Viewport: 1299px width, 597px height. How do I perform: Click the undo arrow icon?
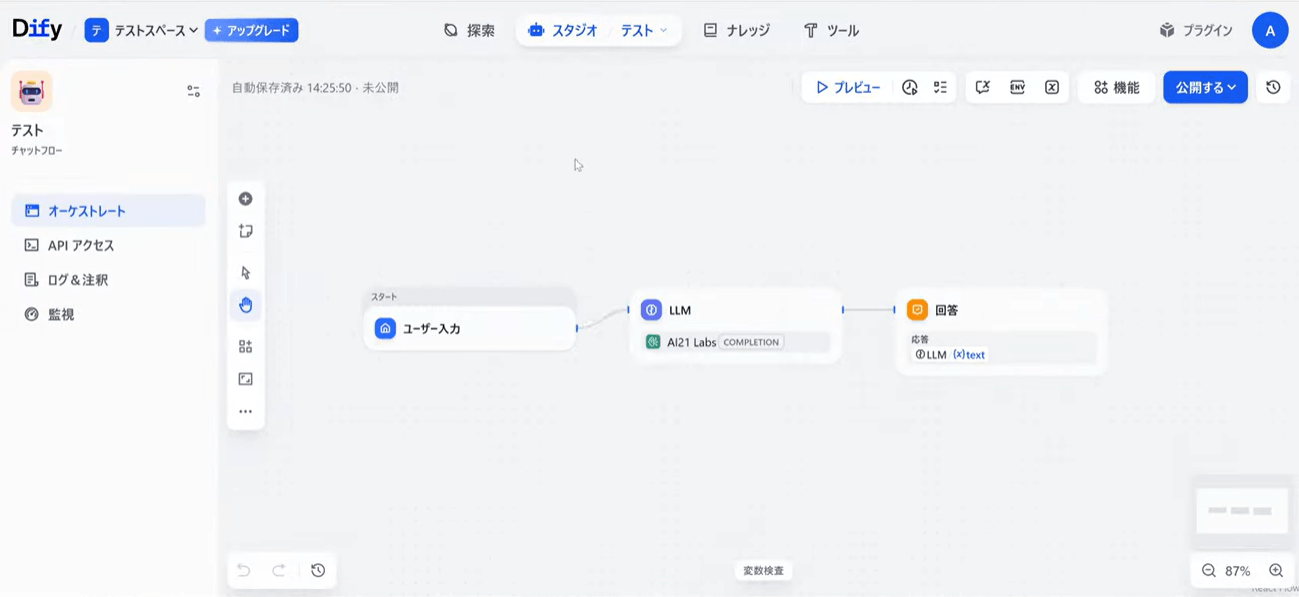(x=243, y=570)
